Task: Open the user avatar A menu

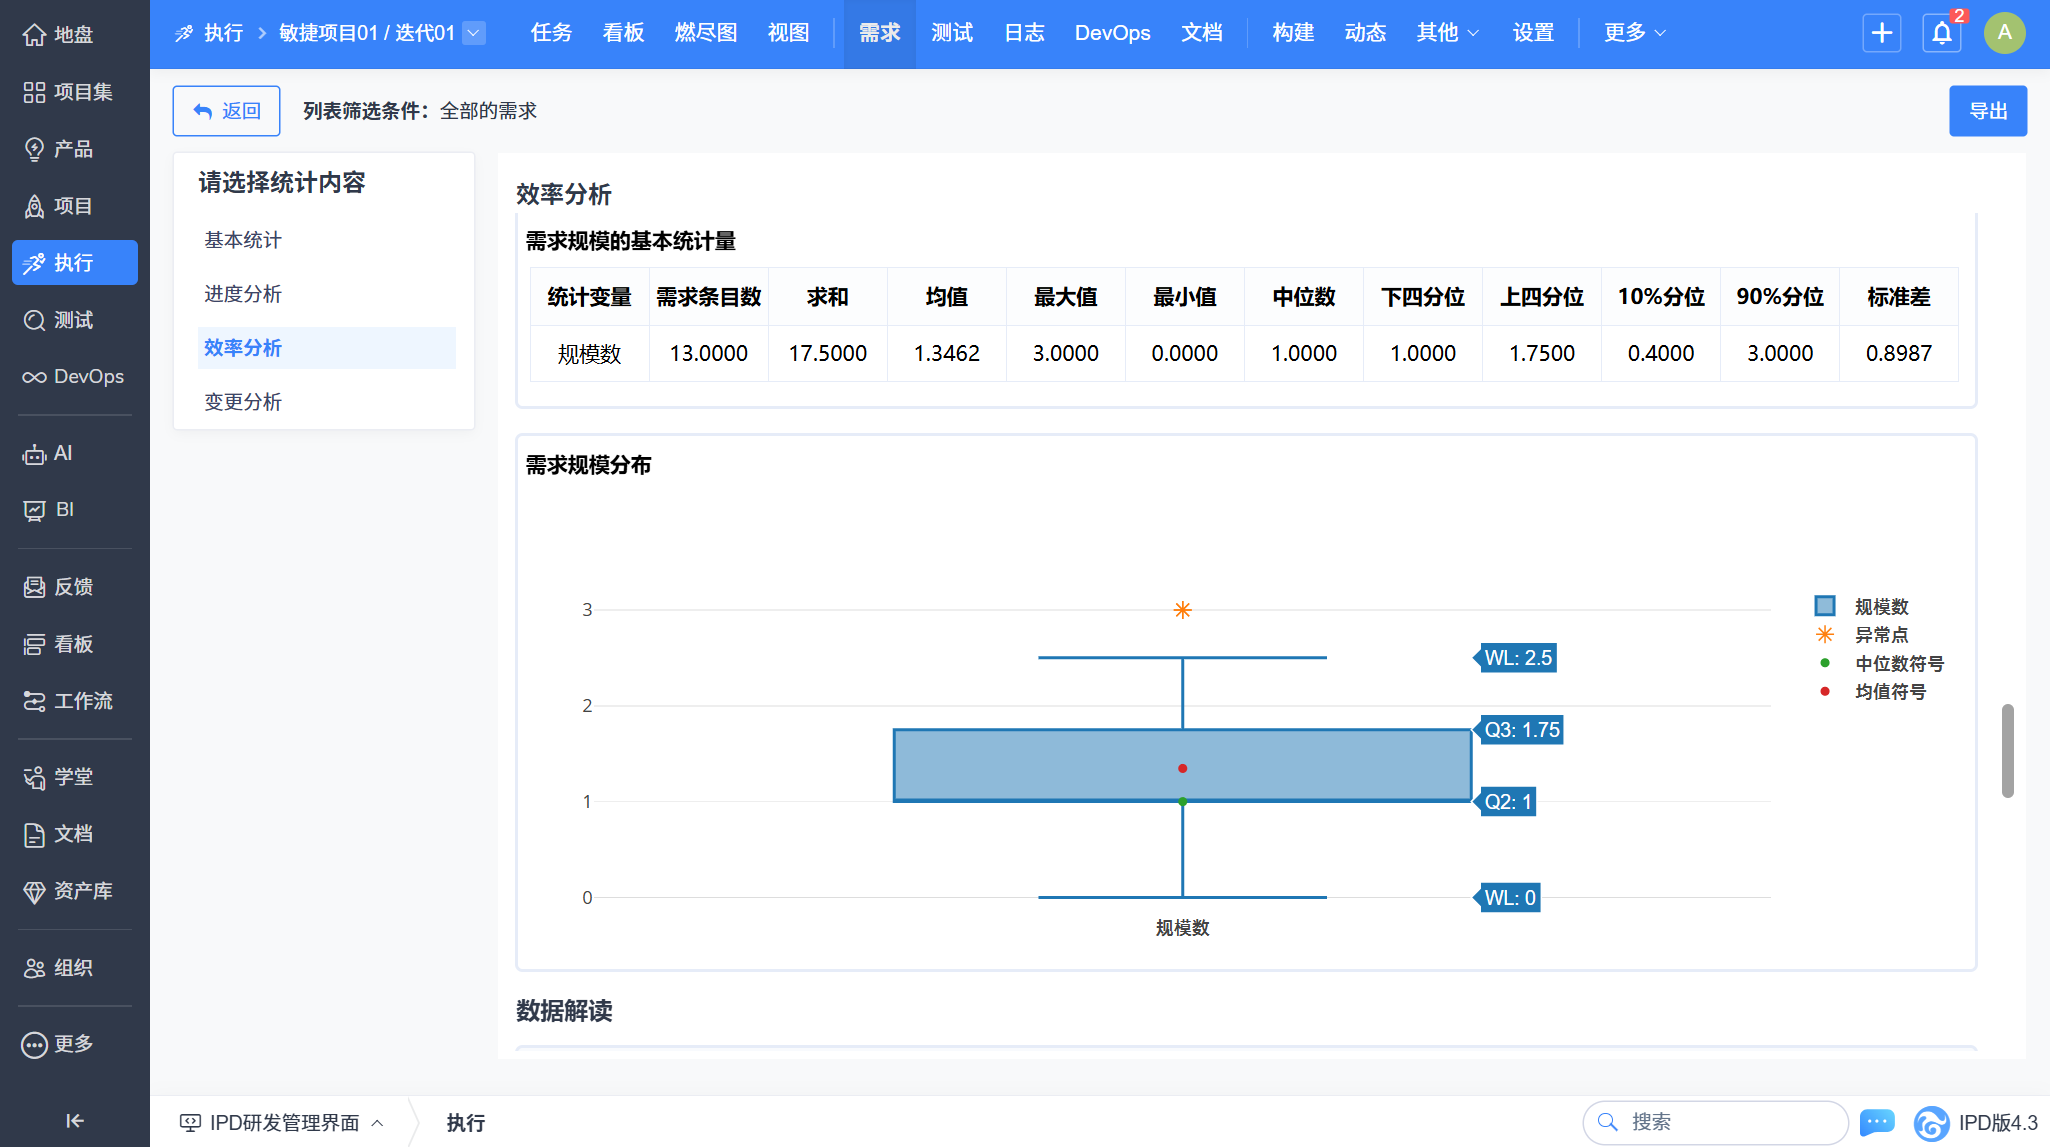Action: [x=2004, y=33]
